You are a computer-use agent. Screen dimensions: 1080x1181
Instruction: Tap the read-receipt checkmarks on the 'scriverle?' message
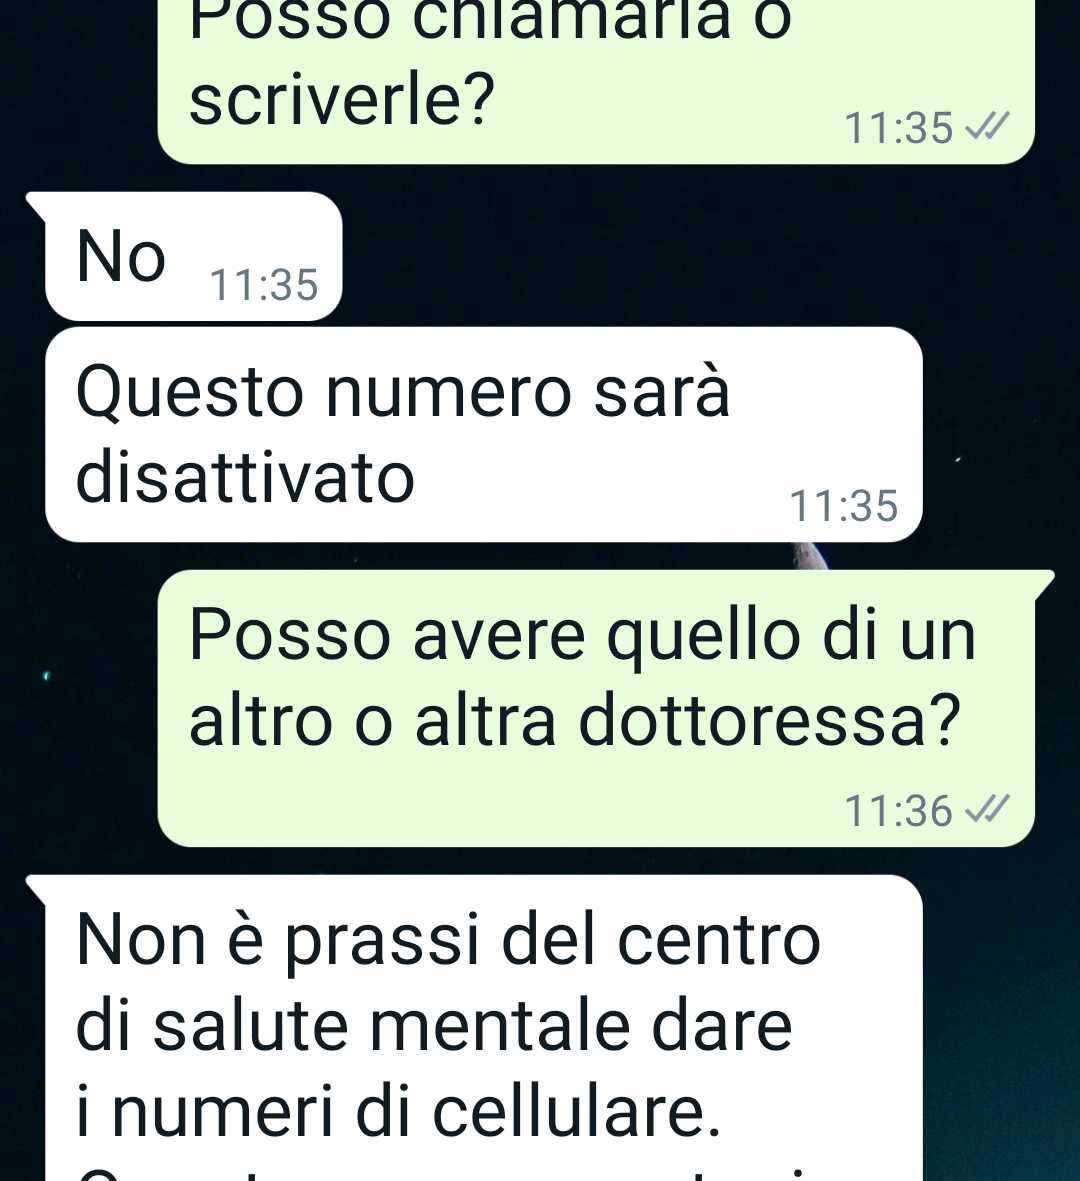click(987, 127)
